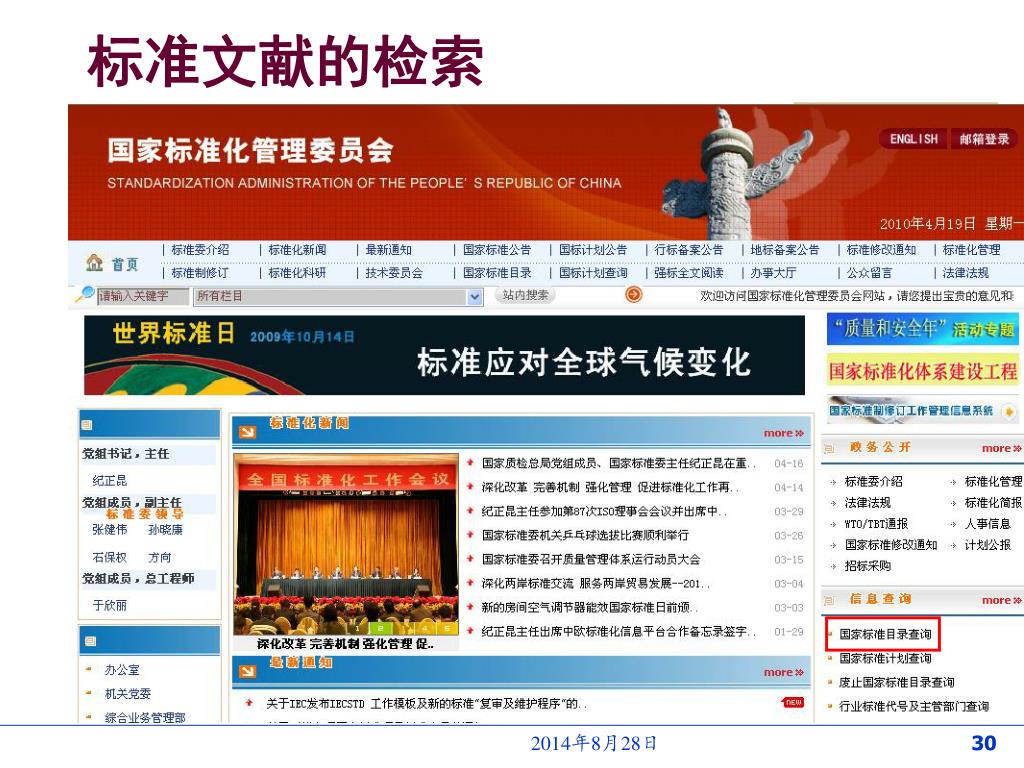The image size is (1024, 768).
Task: Open news 新的房间空气调节器能效国家标准
Action: pos(590,607)
